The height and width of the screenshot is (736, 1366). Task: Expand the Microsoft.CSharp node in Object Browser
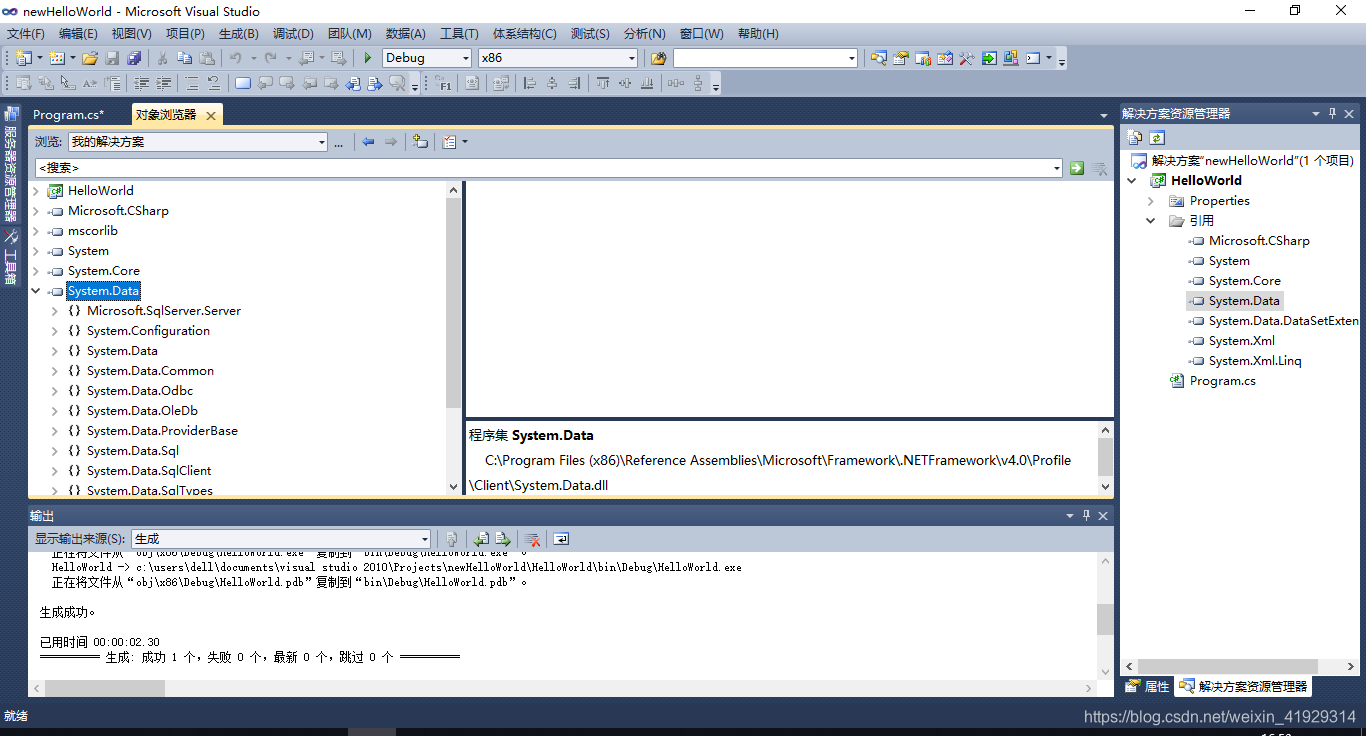(x=36, y=211)
